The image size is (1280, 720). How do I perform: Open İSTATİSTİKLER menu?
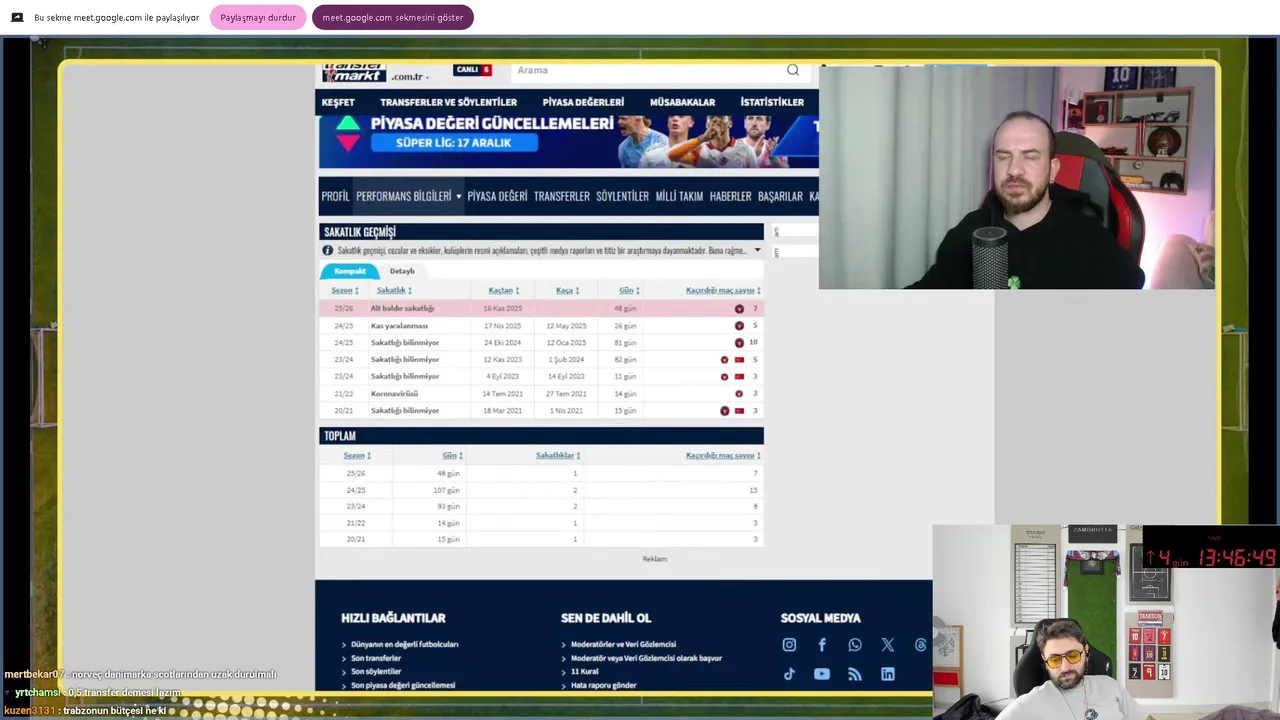772,102
